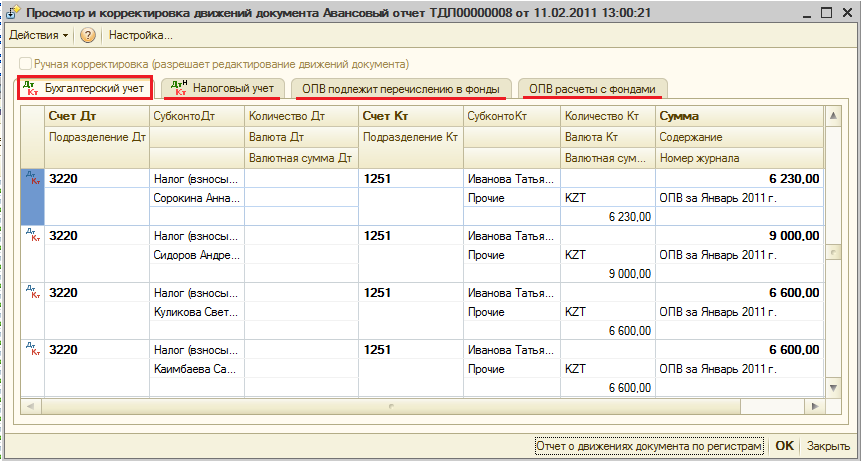Viewport: 861px width, 461px height.
Task: Click the Закрыть button
Action: click(x=828, y=446)
